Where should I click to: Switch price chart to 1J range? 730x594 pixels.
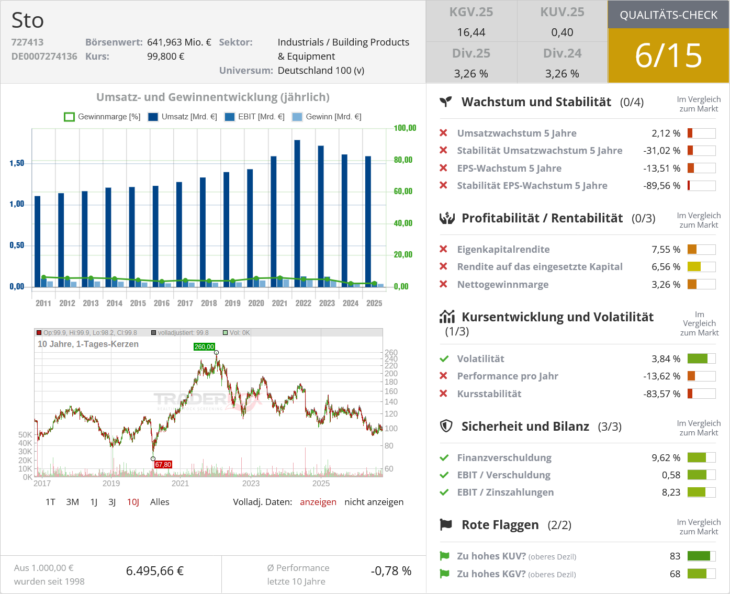pyautogui.click(x=94, y=502)
